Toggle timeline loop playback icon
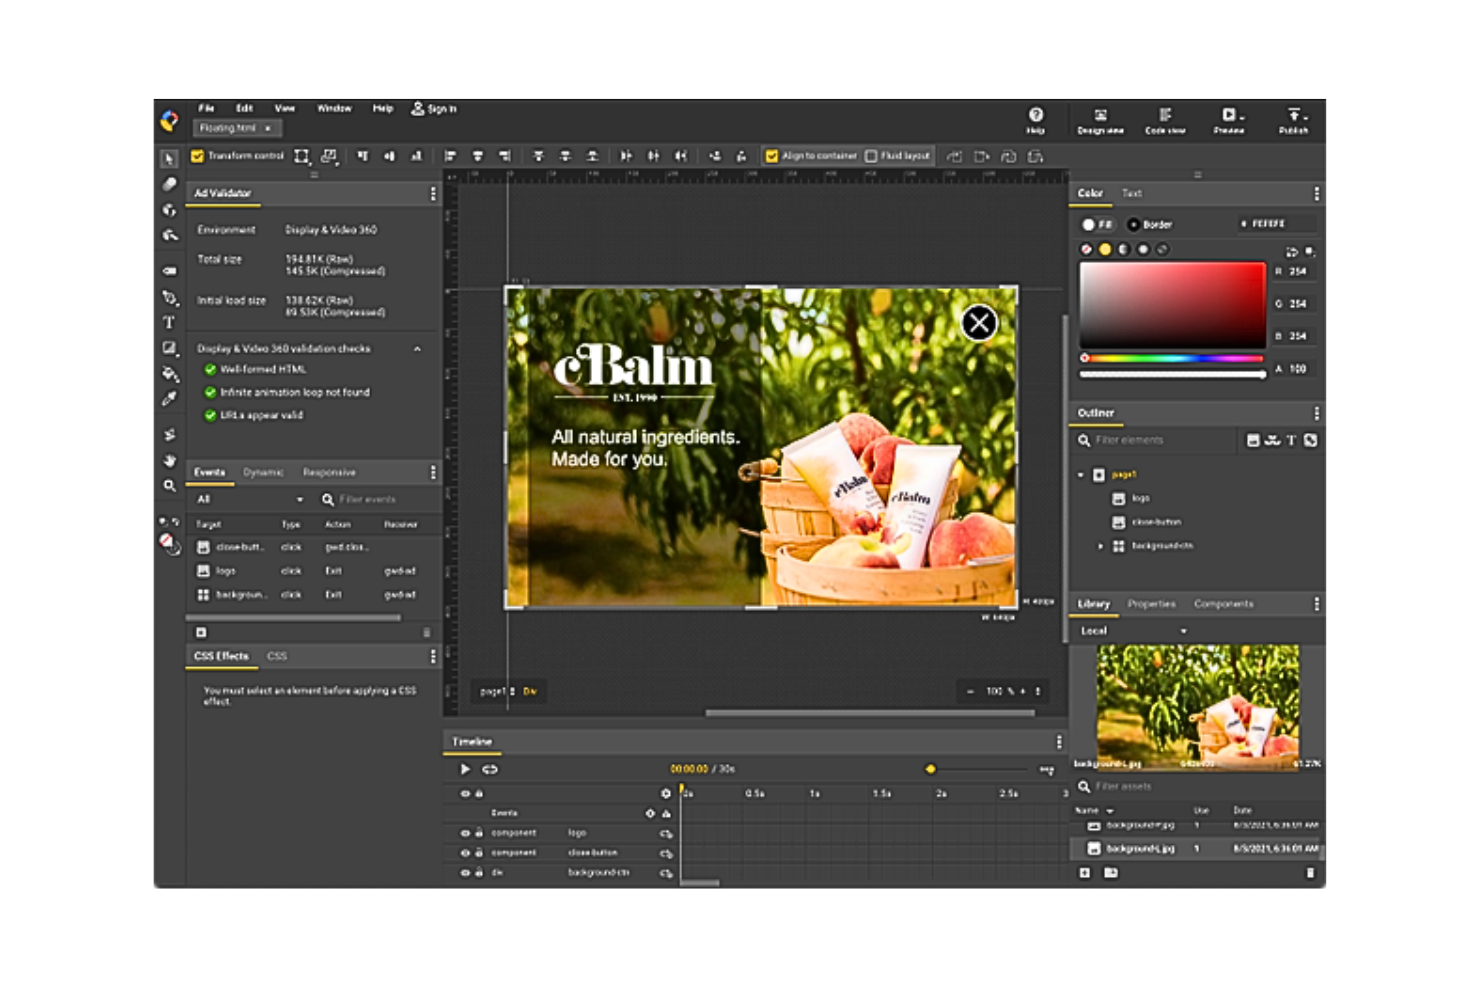This screenshot has width=1480, height=987. point(490,769)
